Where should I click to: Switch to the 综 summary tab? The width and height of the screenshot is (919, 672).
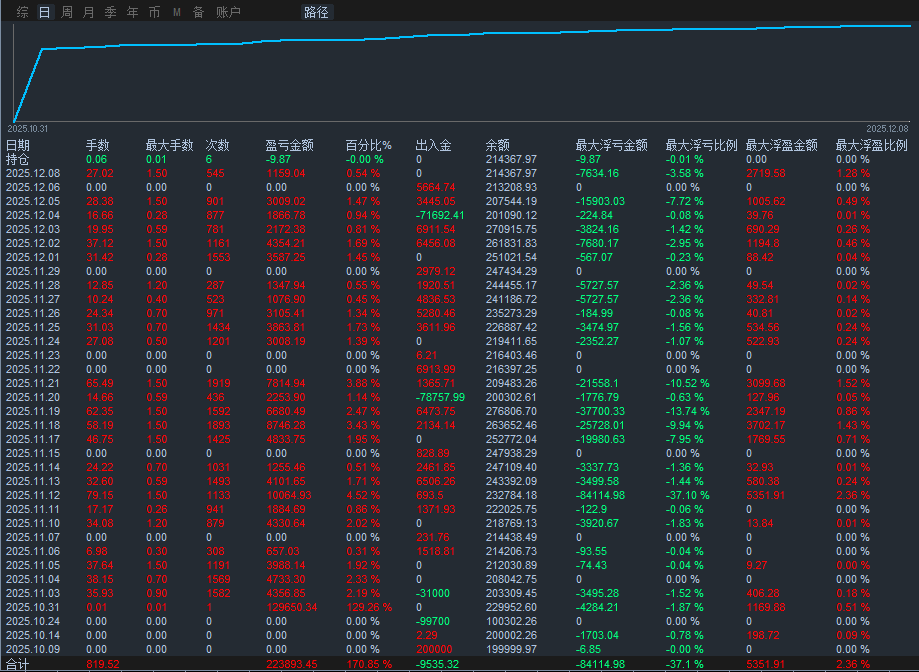(22, 12)
